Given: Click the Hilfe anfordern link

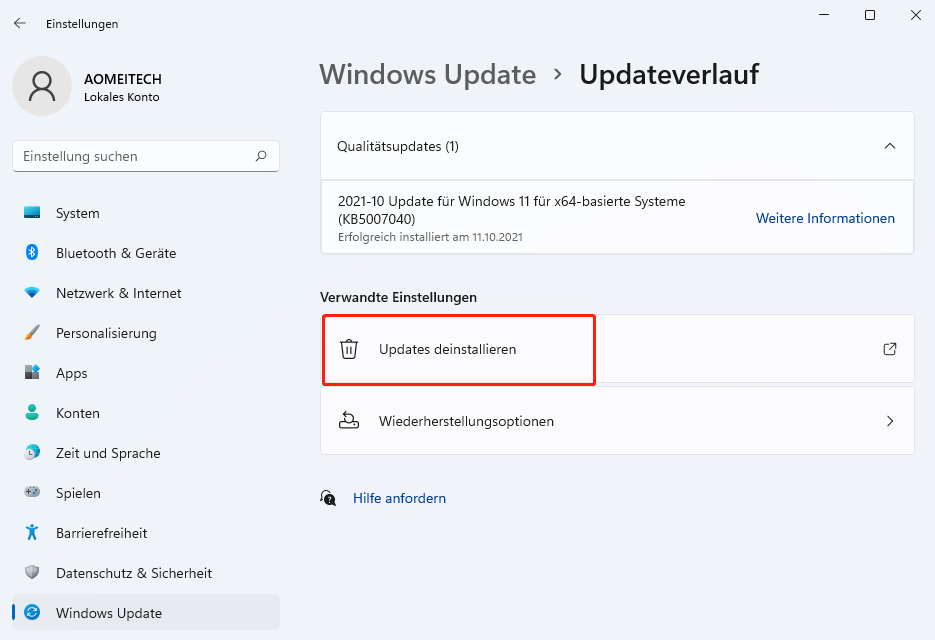Looking at the screenshot, I should point(399,498).
